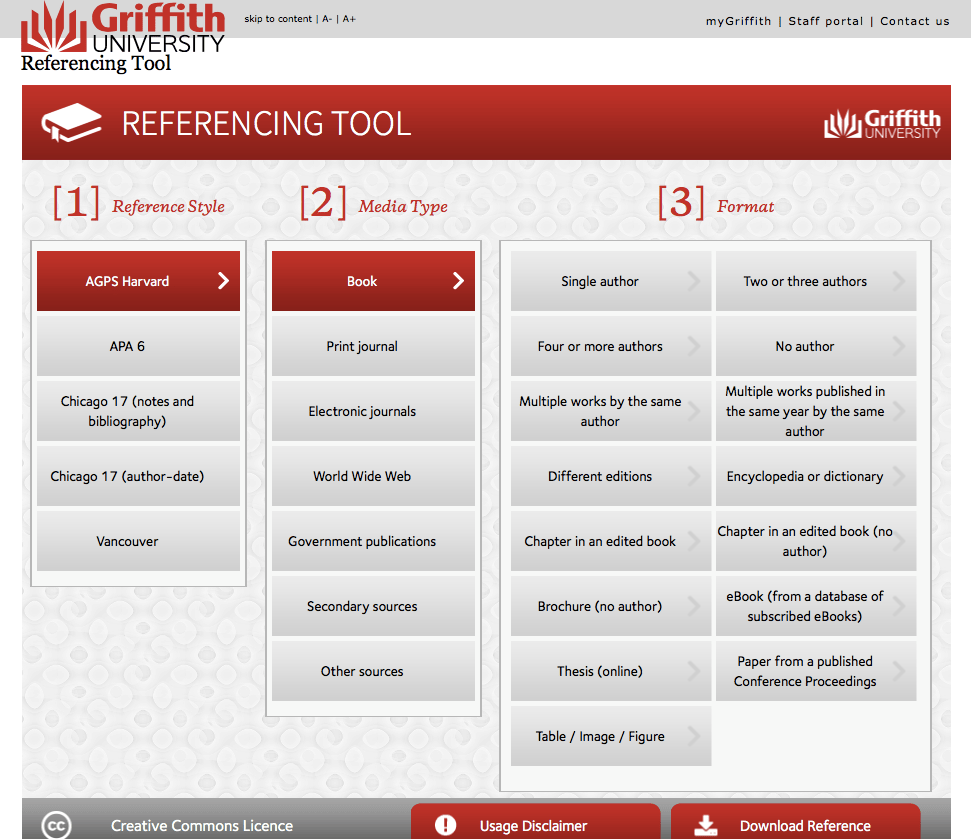Viewport: 971px width, 839px height.
Task: Select the AGPS Harvard reference style
Action: [138, 281]
